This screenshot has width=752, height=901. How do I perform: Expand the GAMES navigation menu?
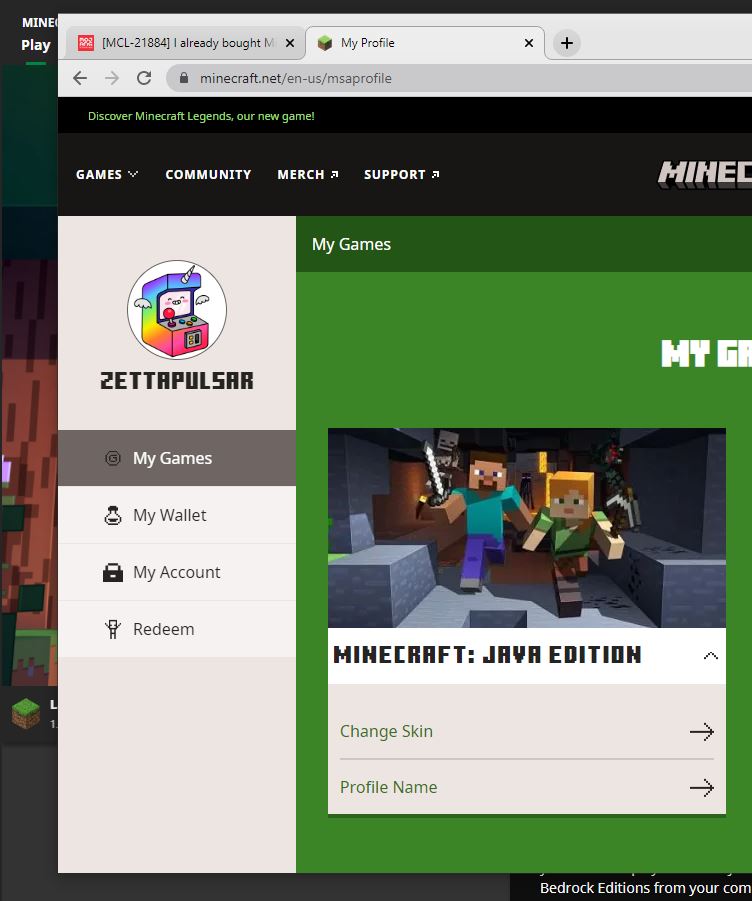107,174
